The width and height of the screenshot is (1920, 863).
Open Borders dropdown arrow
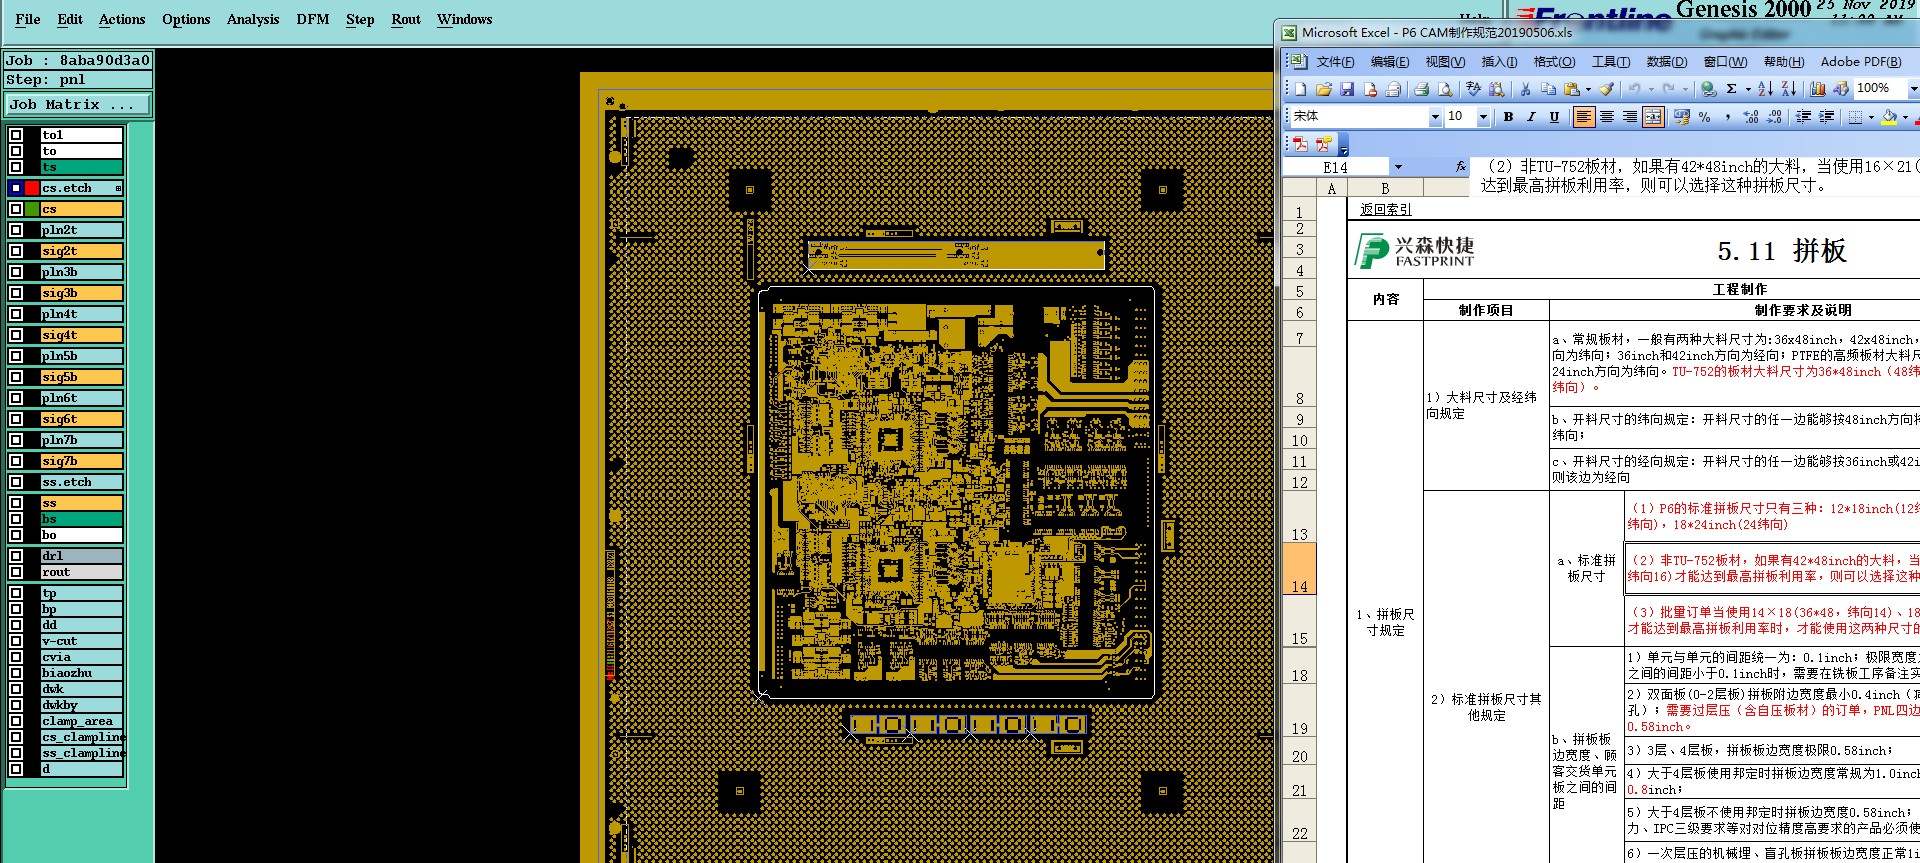pos(1871,117)
